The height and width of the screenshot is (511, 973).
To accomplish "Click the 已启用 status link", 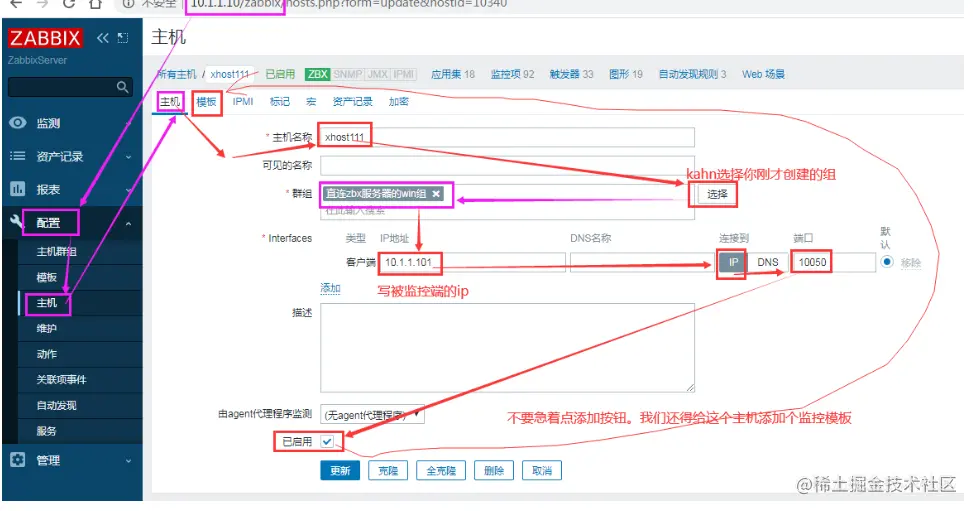I will pyautogui.click(x=280, y=74).
